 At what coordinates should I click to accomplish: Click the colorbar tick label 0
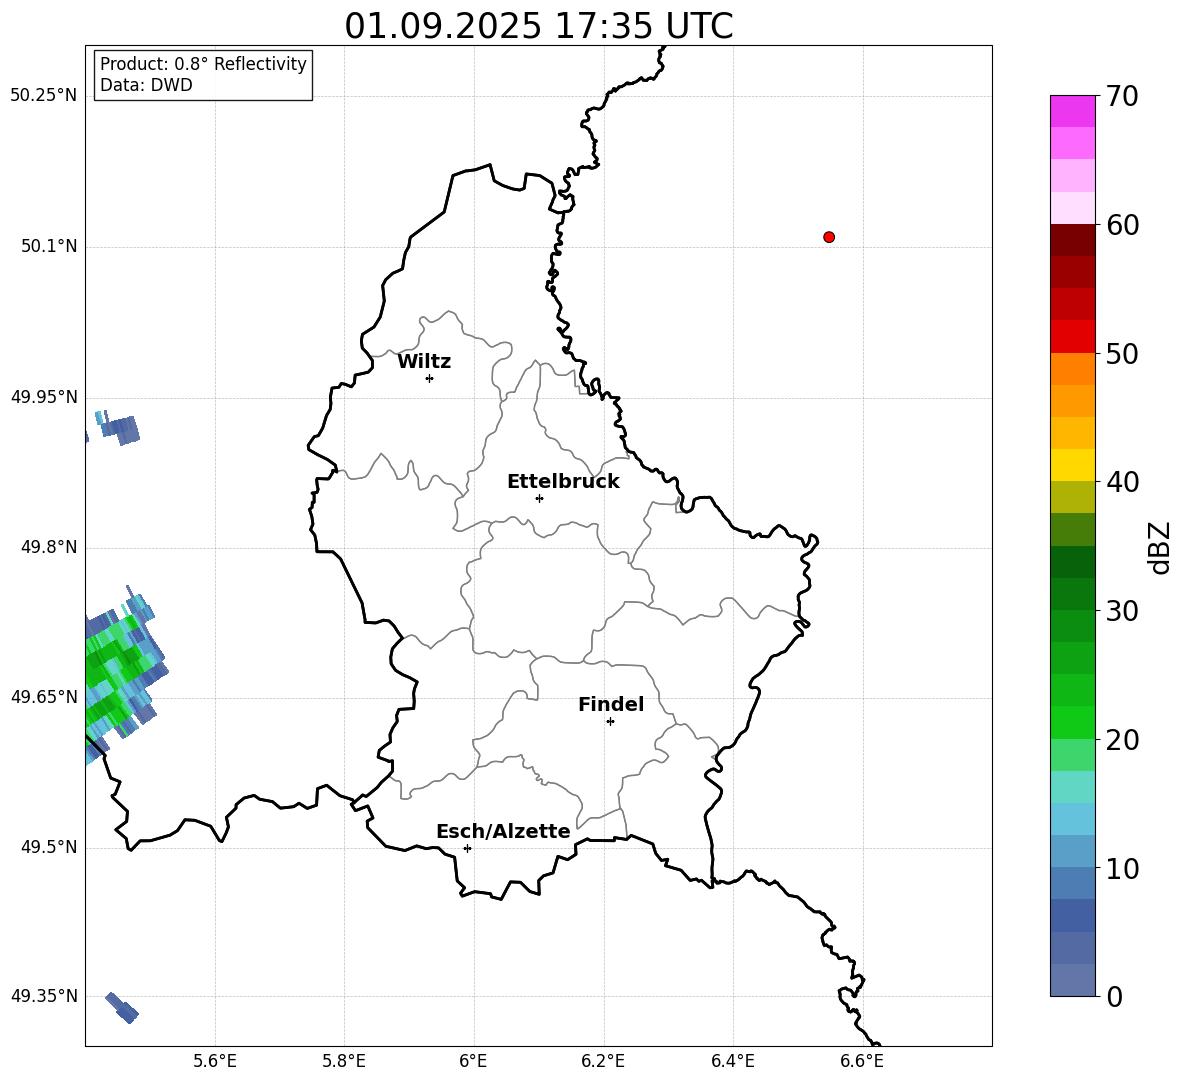pos(1114,996)
